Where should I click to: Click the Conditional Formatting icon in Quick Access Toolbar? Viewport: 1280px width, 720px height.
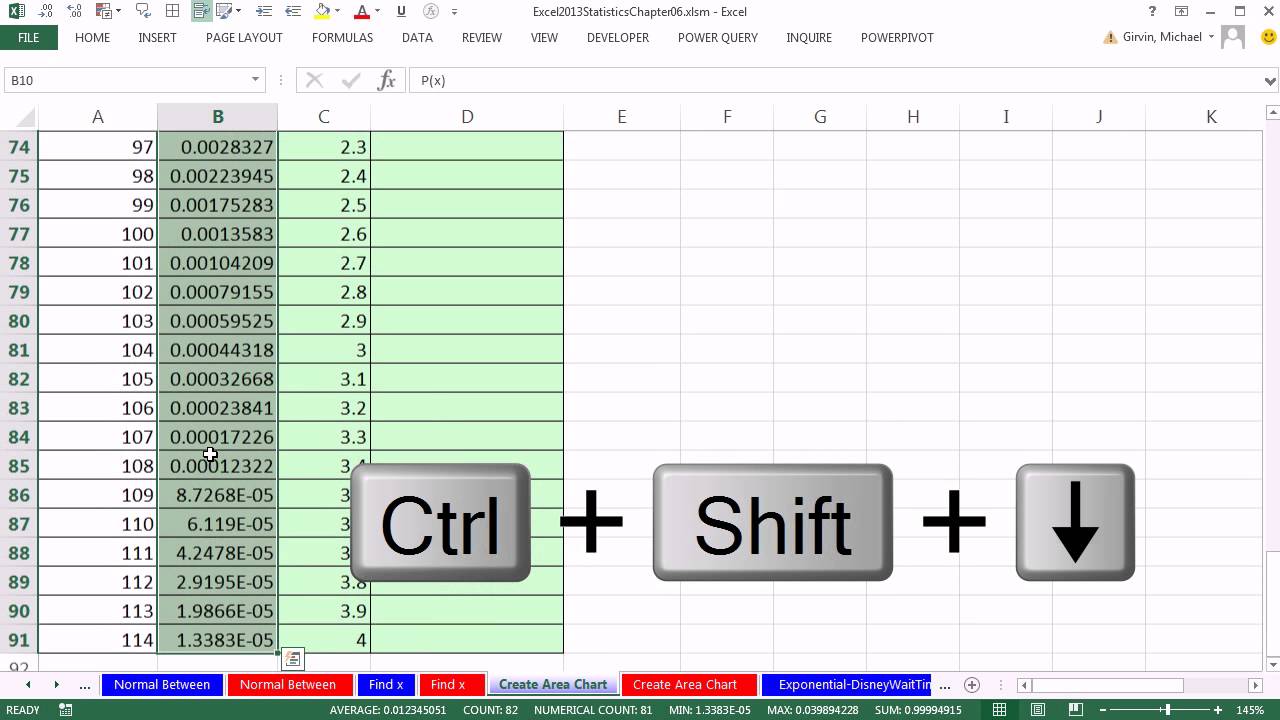click(x=103, y=11)
